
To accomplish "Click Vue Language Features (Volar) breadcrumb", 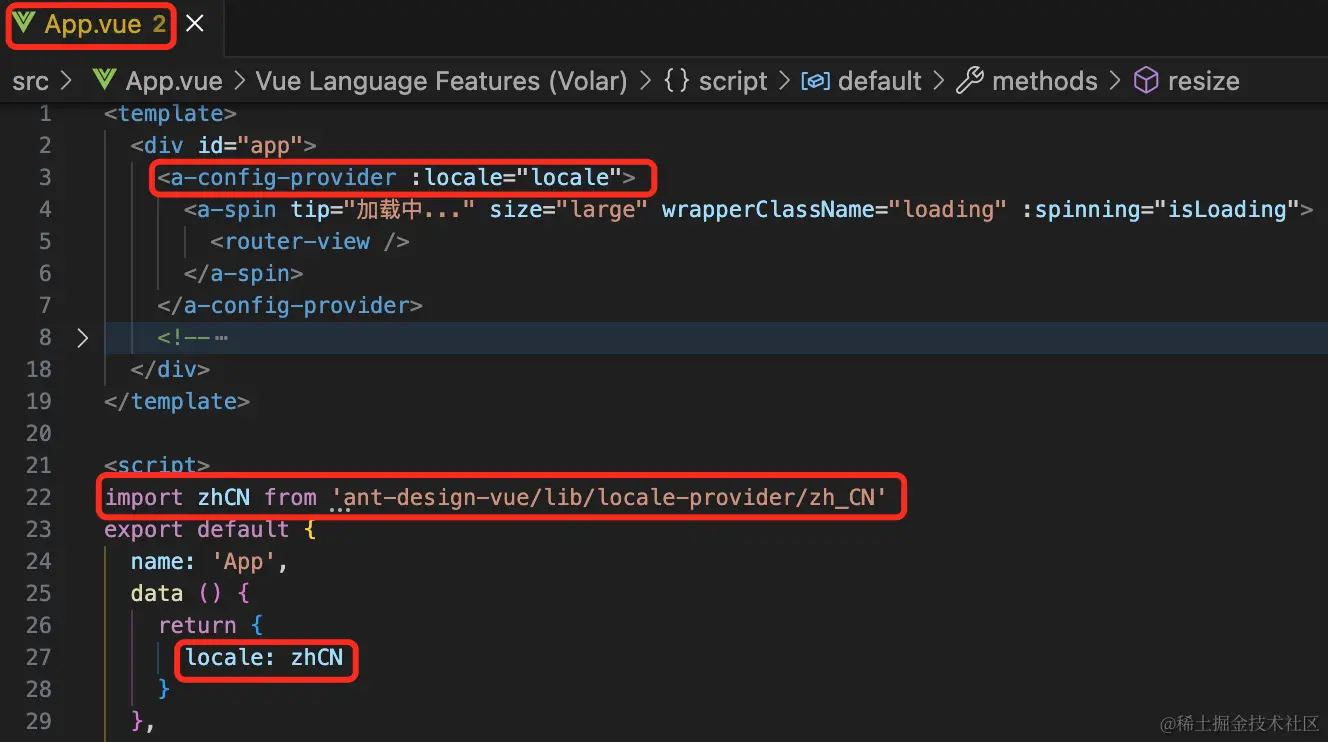I will tap(441, 81).
